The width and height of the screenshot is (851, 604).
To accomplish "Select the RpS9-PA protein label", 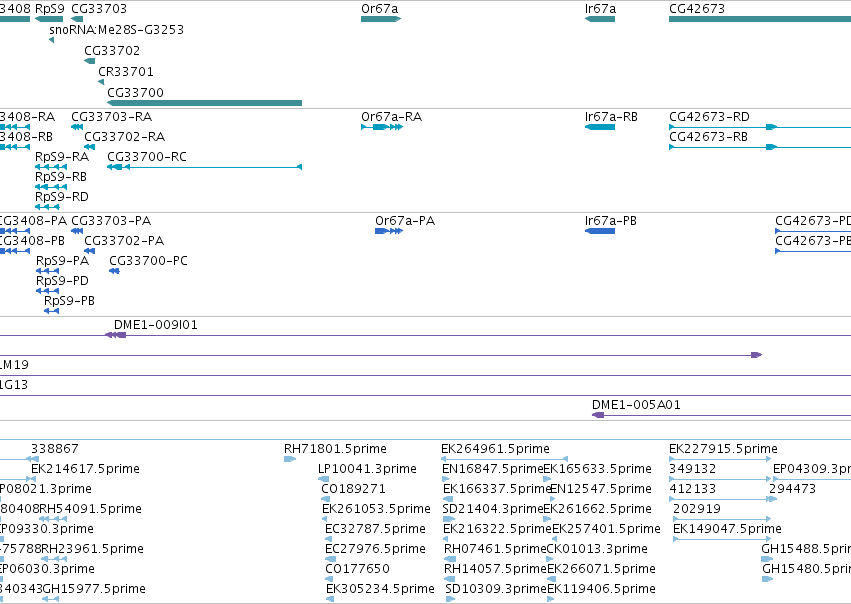I will coord(63,261).
